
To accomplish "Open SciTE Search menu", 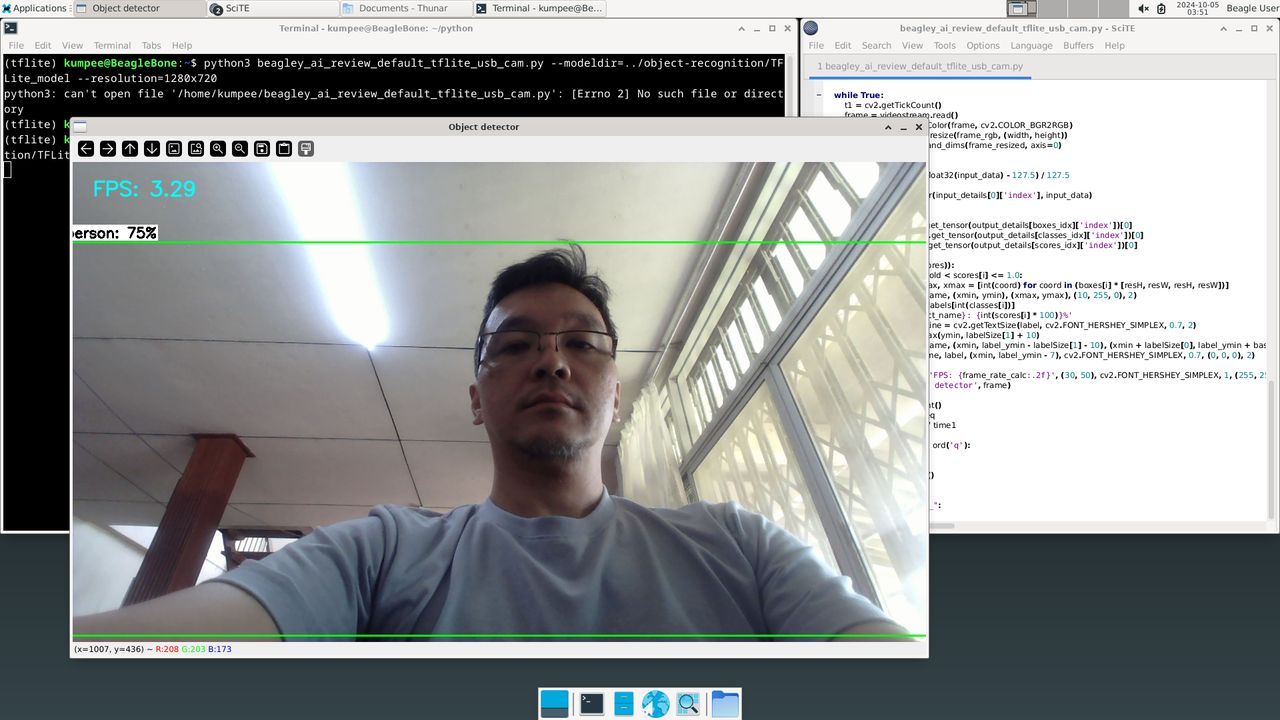I will [876, 45].
